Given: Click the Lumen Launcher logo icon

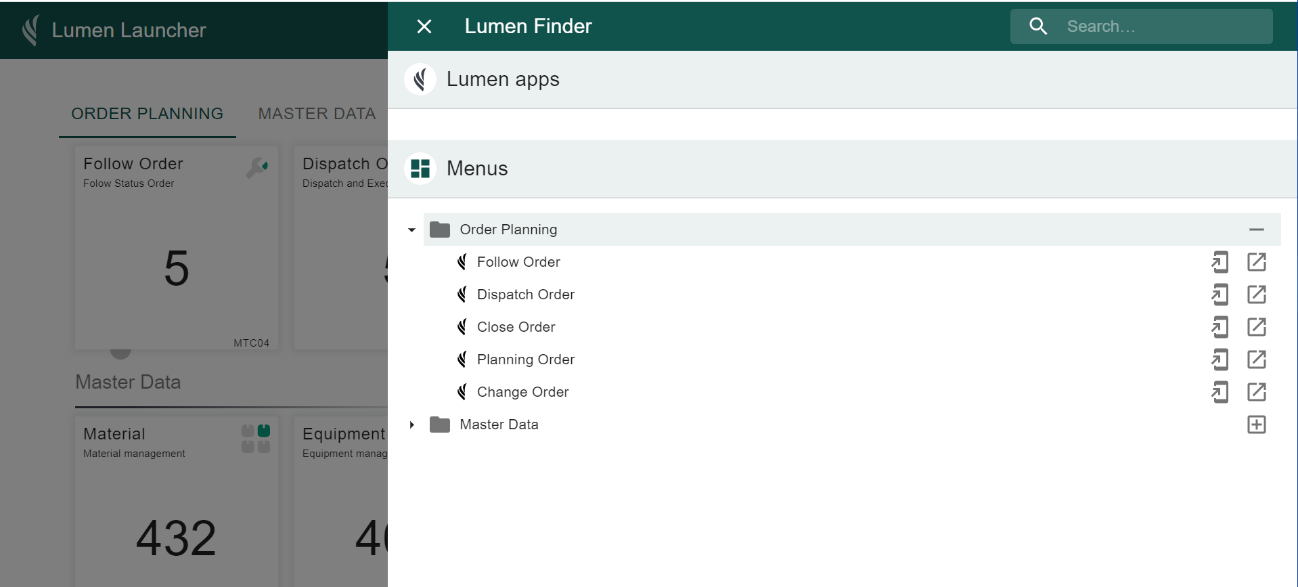Looking at the screenshot, I should 31,30.
